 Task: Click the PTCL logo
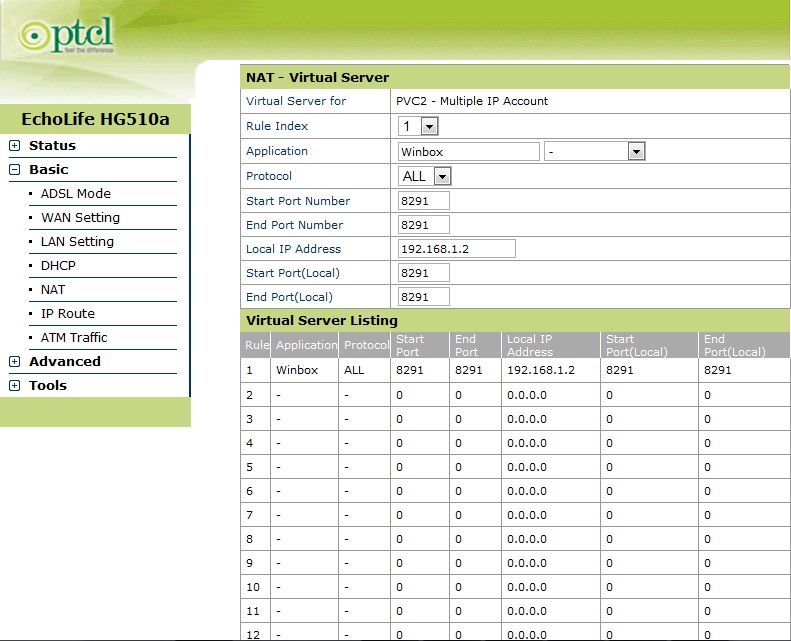click(x=66, y=34)
